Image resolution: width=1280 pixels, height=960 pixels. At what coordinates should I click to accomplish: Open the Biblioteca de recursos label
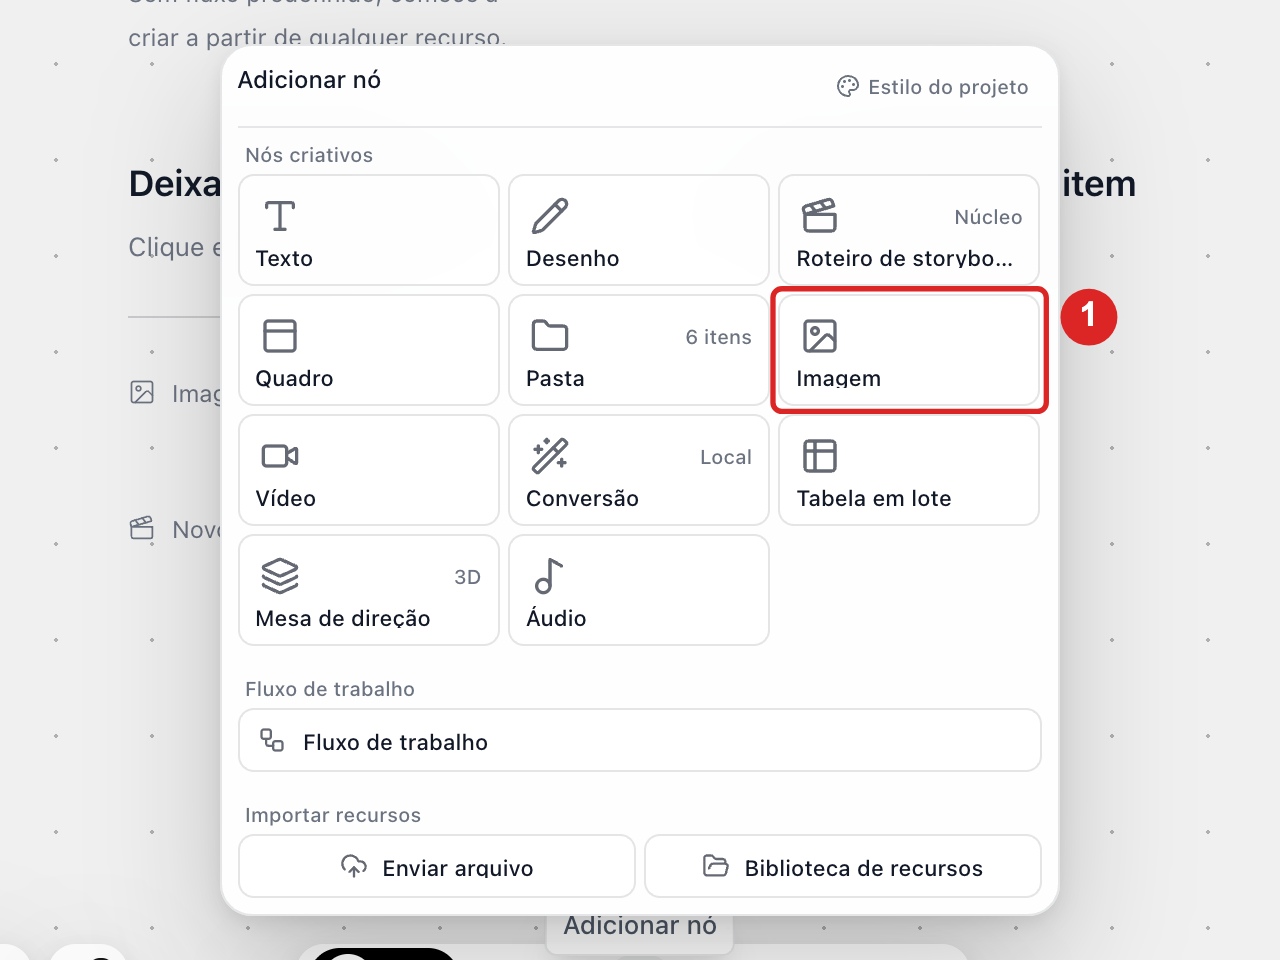coord(864,868)
